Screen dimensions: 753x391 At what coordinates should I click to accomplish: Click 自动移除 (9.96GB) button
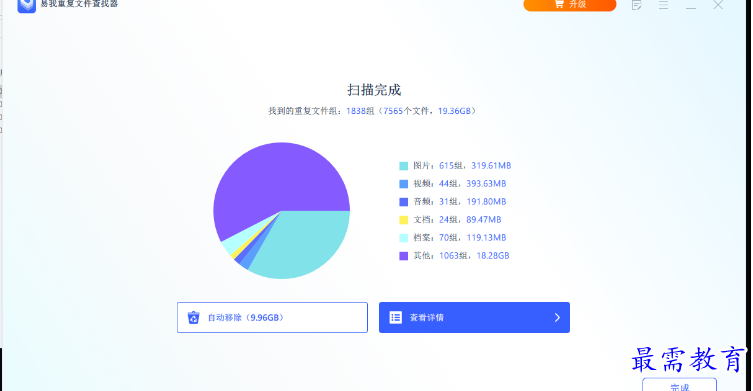272,318
